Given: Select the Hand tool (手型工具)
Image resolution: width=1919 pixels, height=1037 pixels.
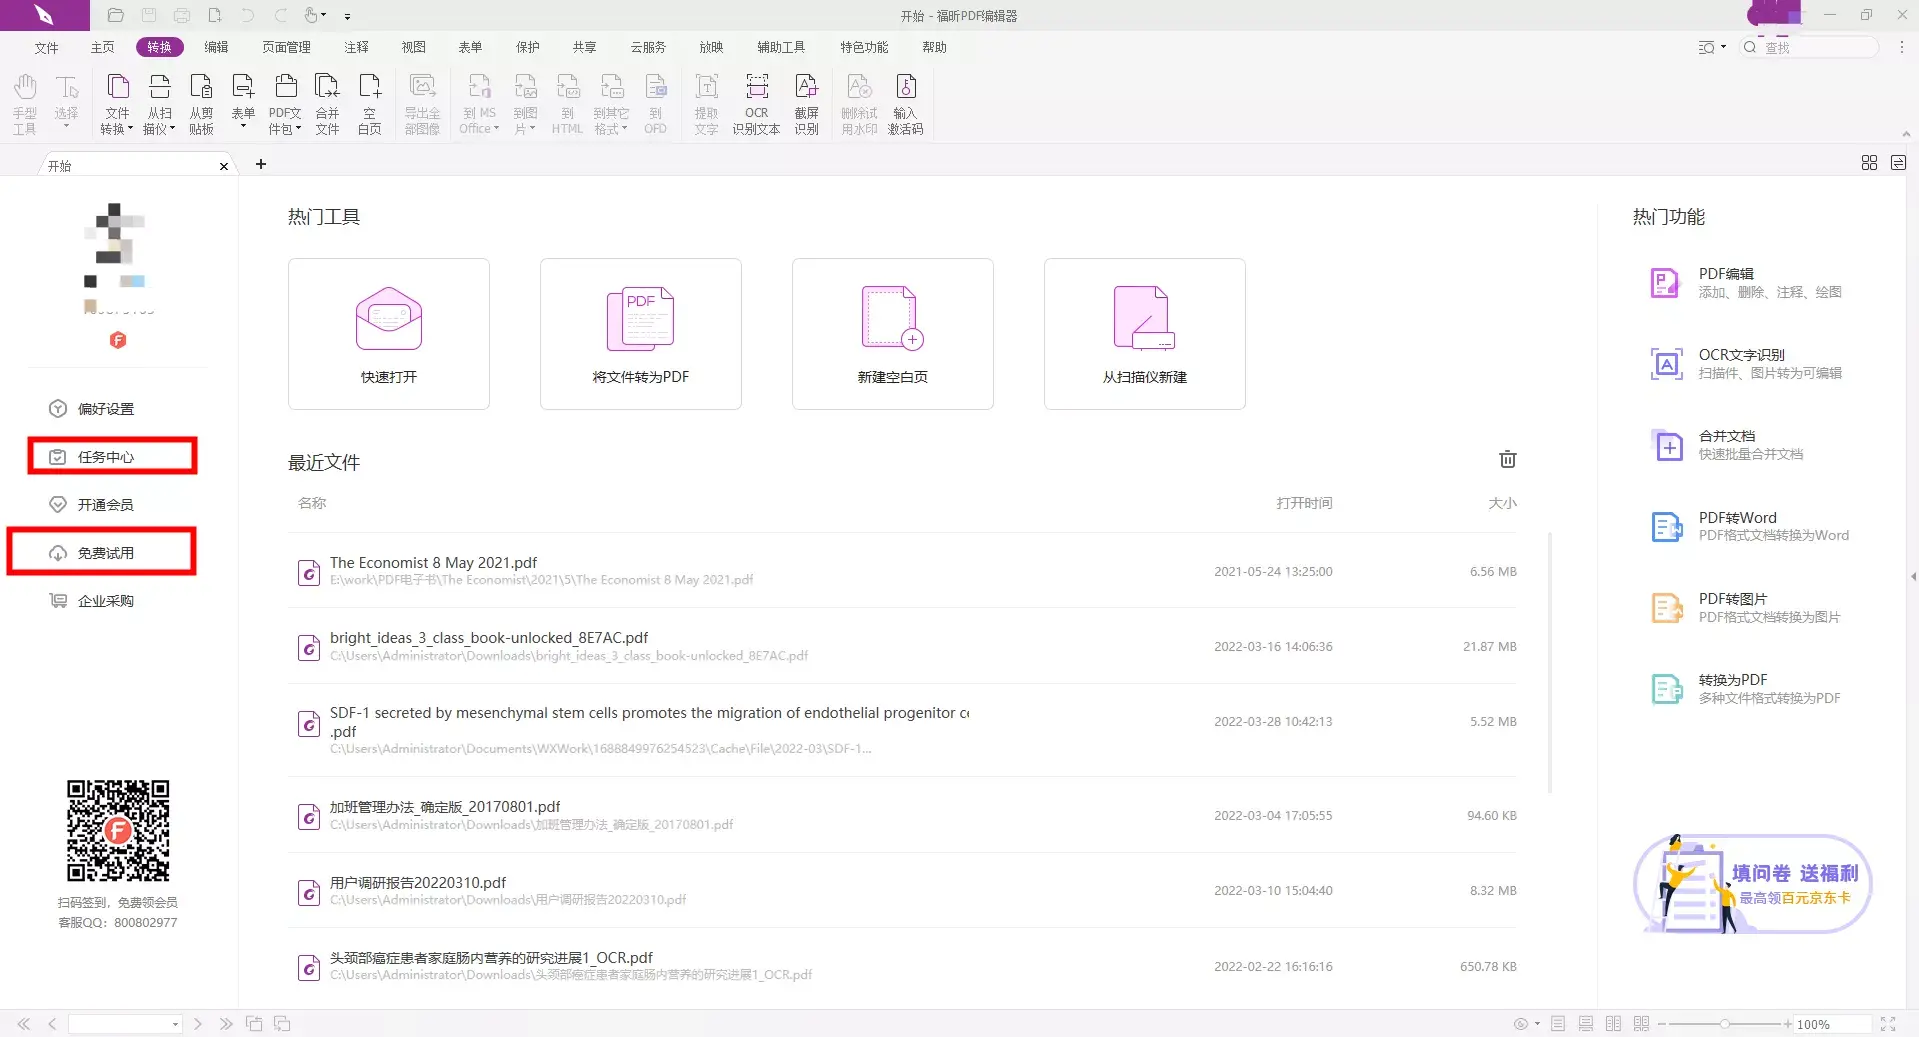Looking at the screenshot, I should click(x=25, y=103).
